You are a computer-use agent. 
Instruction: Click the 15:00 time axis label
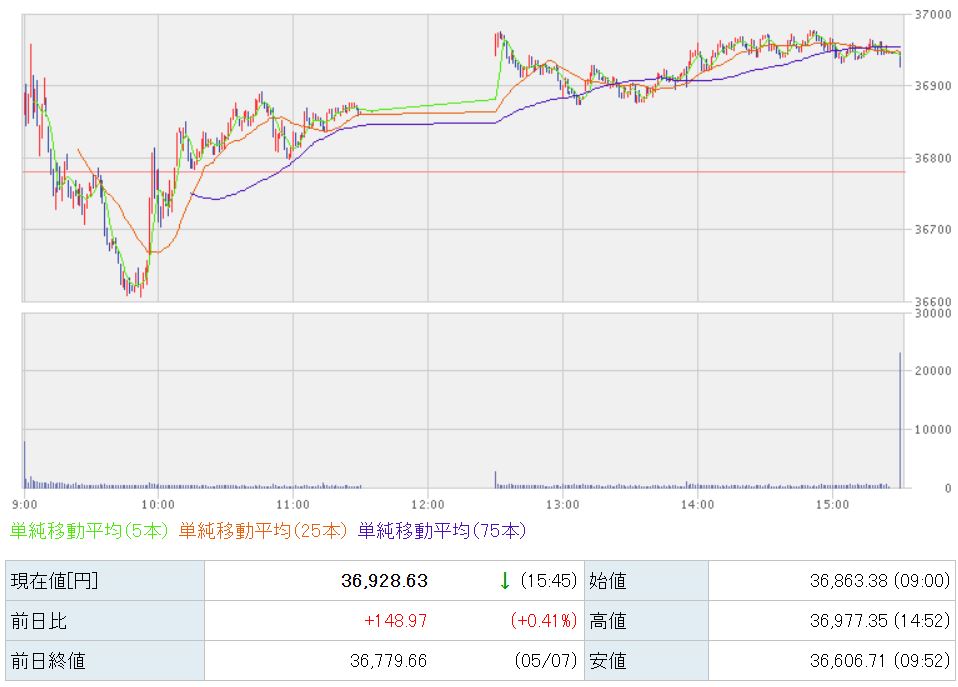[833, 505]
